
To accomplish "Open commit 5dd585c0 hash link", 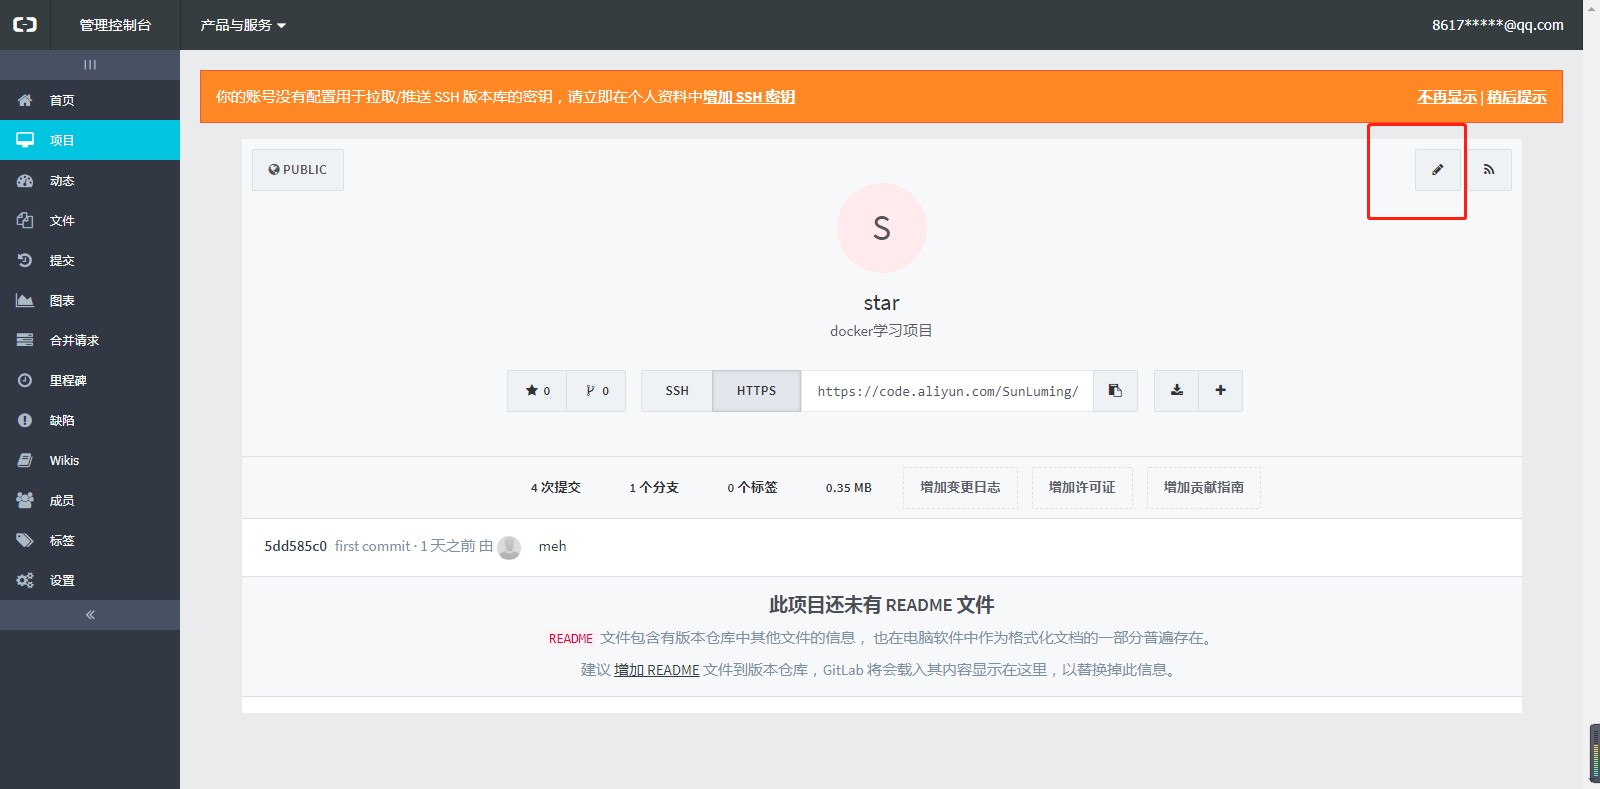I will pos(295,546).
